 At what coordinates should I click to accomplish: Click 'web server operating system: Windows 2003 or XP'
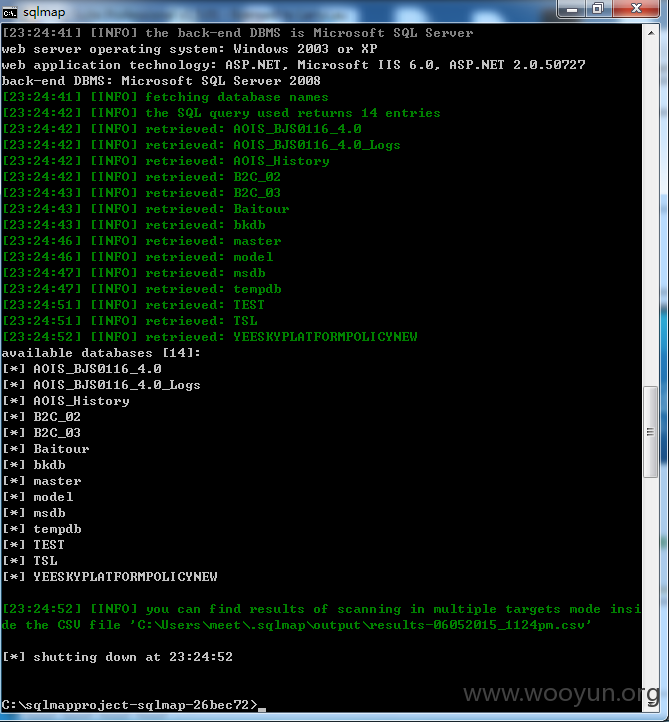coord(189,49)
